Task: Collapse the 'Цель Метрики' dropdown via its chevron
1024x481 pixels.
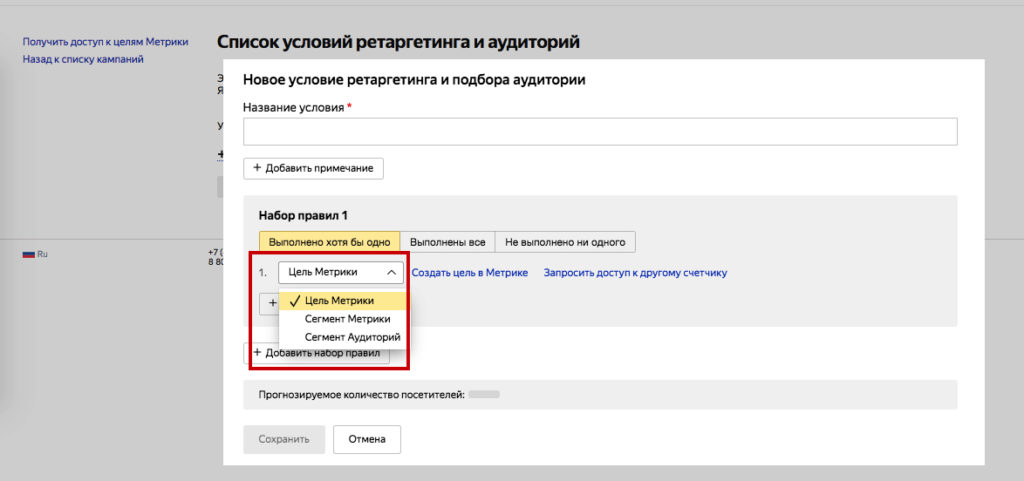Action: [x=391, y=272]
